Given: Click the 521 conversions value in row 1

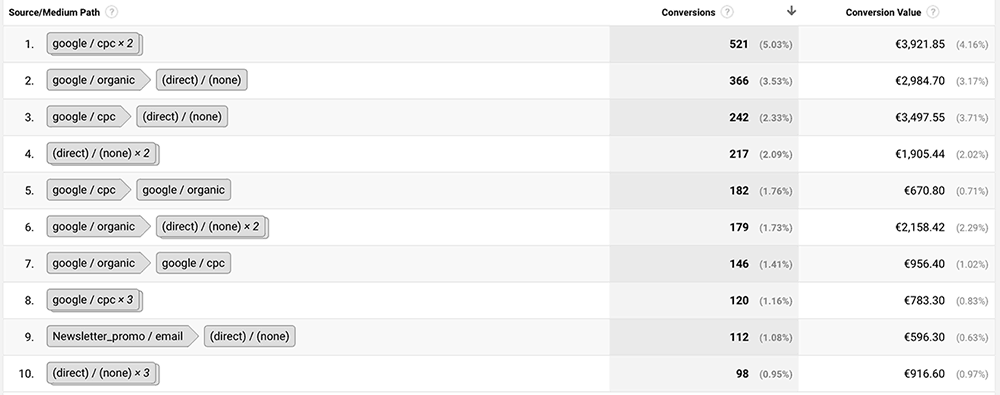Looking at the screenshot, I should click(x=739, y=44).
